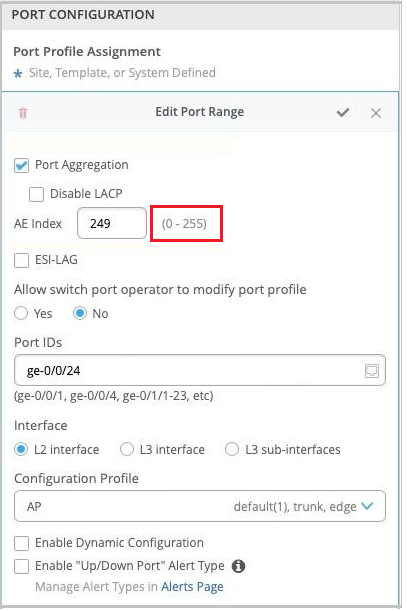Enable Disable LACP checkbox

(x=36, y=194)
